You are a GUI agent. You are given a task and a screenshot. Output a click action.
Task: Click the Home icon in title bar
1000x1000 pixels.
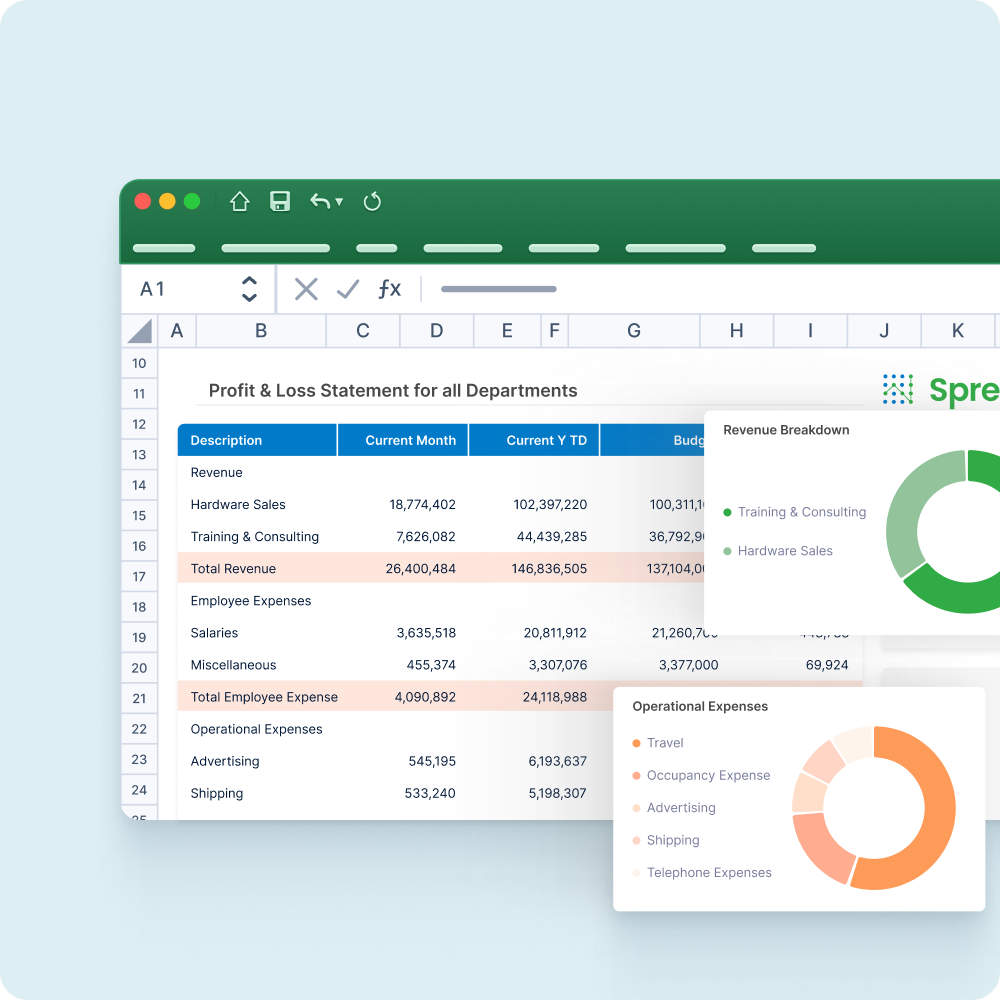pos(239,202)
